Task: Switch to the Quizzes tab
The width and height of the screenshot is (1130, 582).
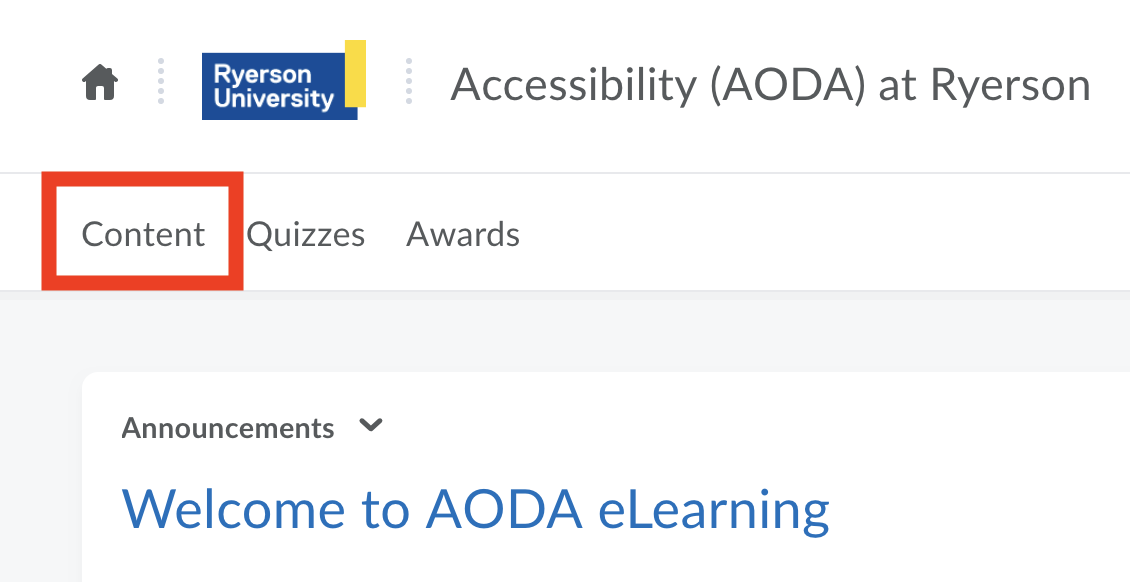Action: click(306, 234)
